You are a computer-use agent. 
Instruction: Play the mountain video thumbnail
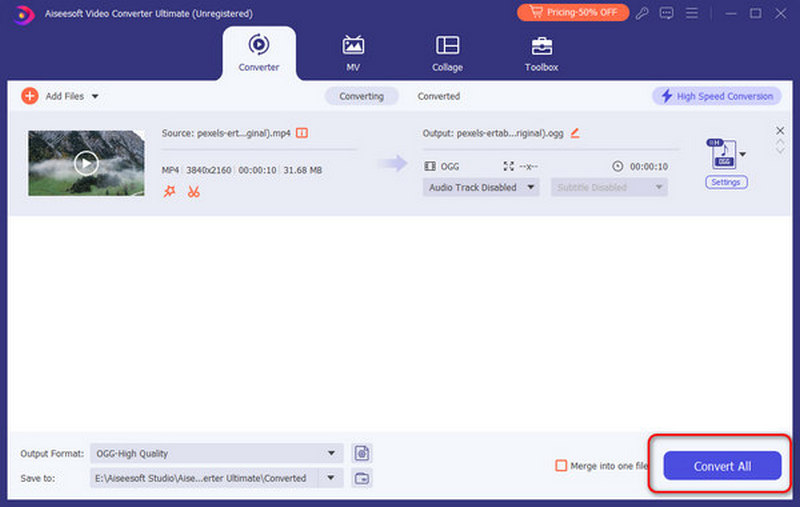coord(86,163)
